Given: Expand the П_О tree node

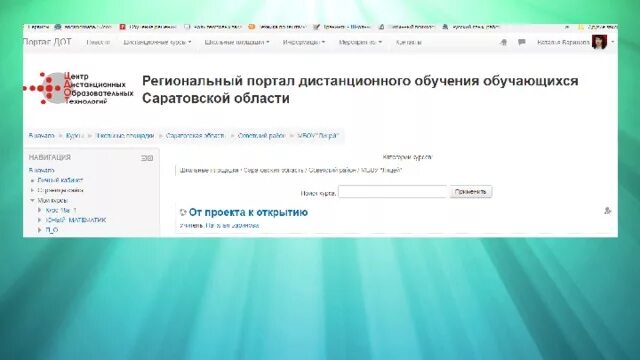Looking at the screenshot, I should pos(40,230).
